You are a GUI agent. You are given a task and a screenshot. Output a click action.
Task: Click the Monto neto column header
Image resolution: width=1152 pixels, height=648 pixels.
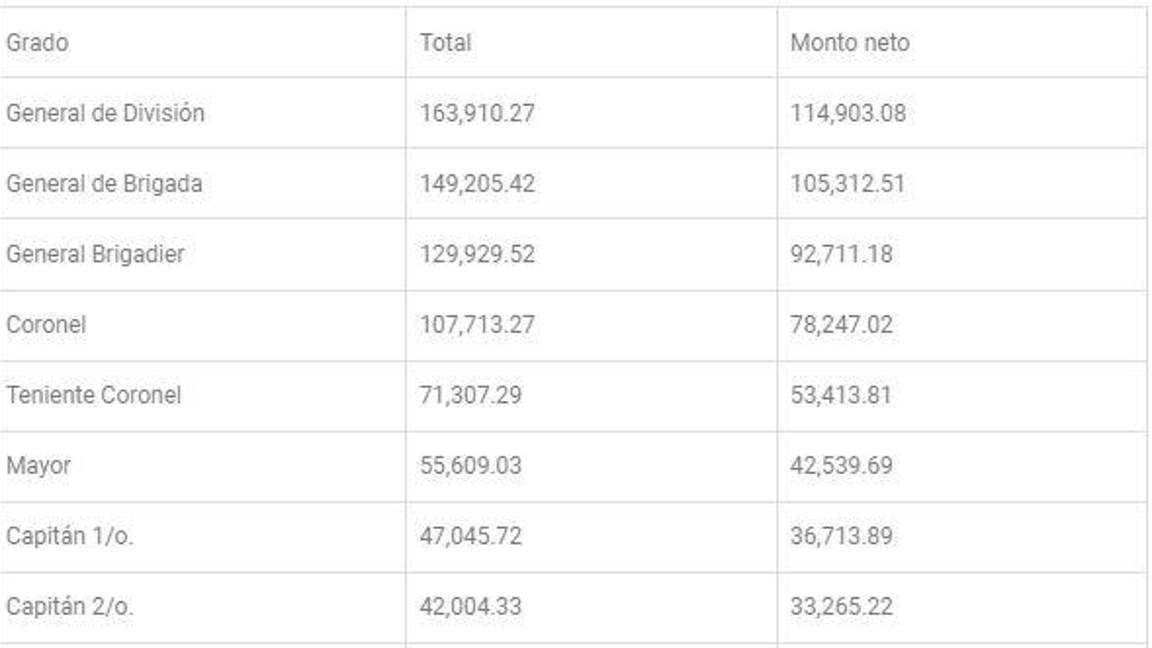849,43
